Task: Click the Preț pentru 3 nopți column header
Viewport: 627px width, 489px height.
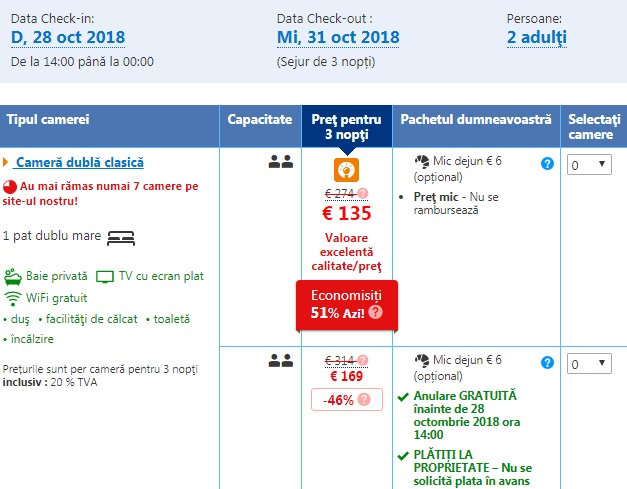Action: click(346, 126)
